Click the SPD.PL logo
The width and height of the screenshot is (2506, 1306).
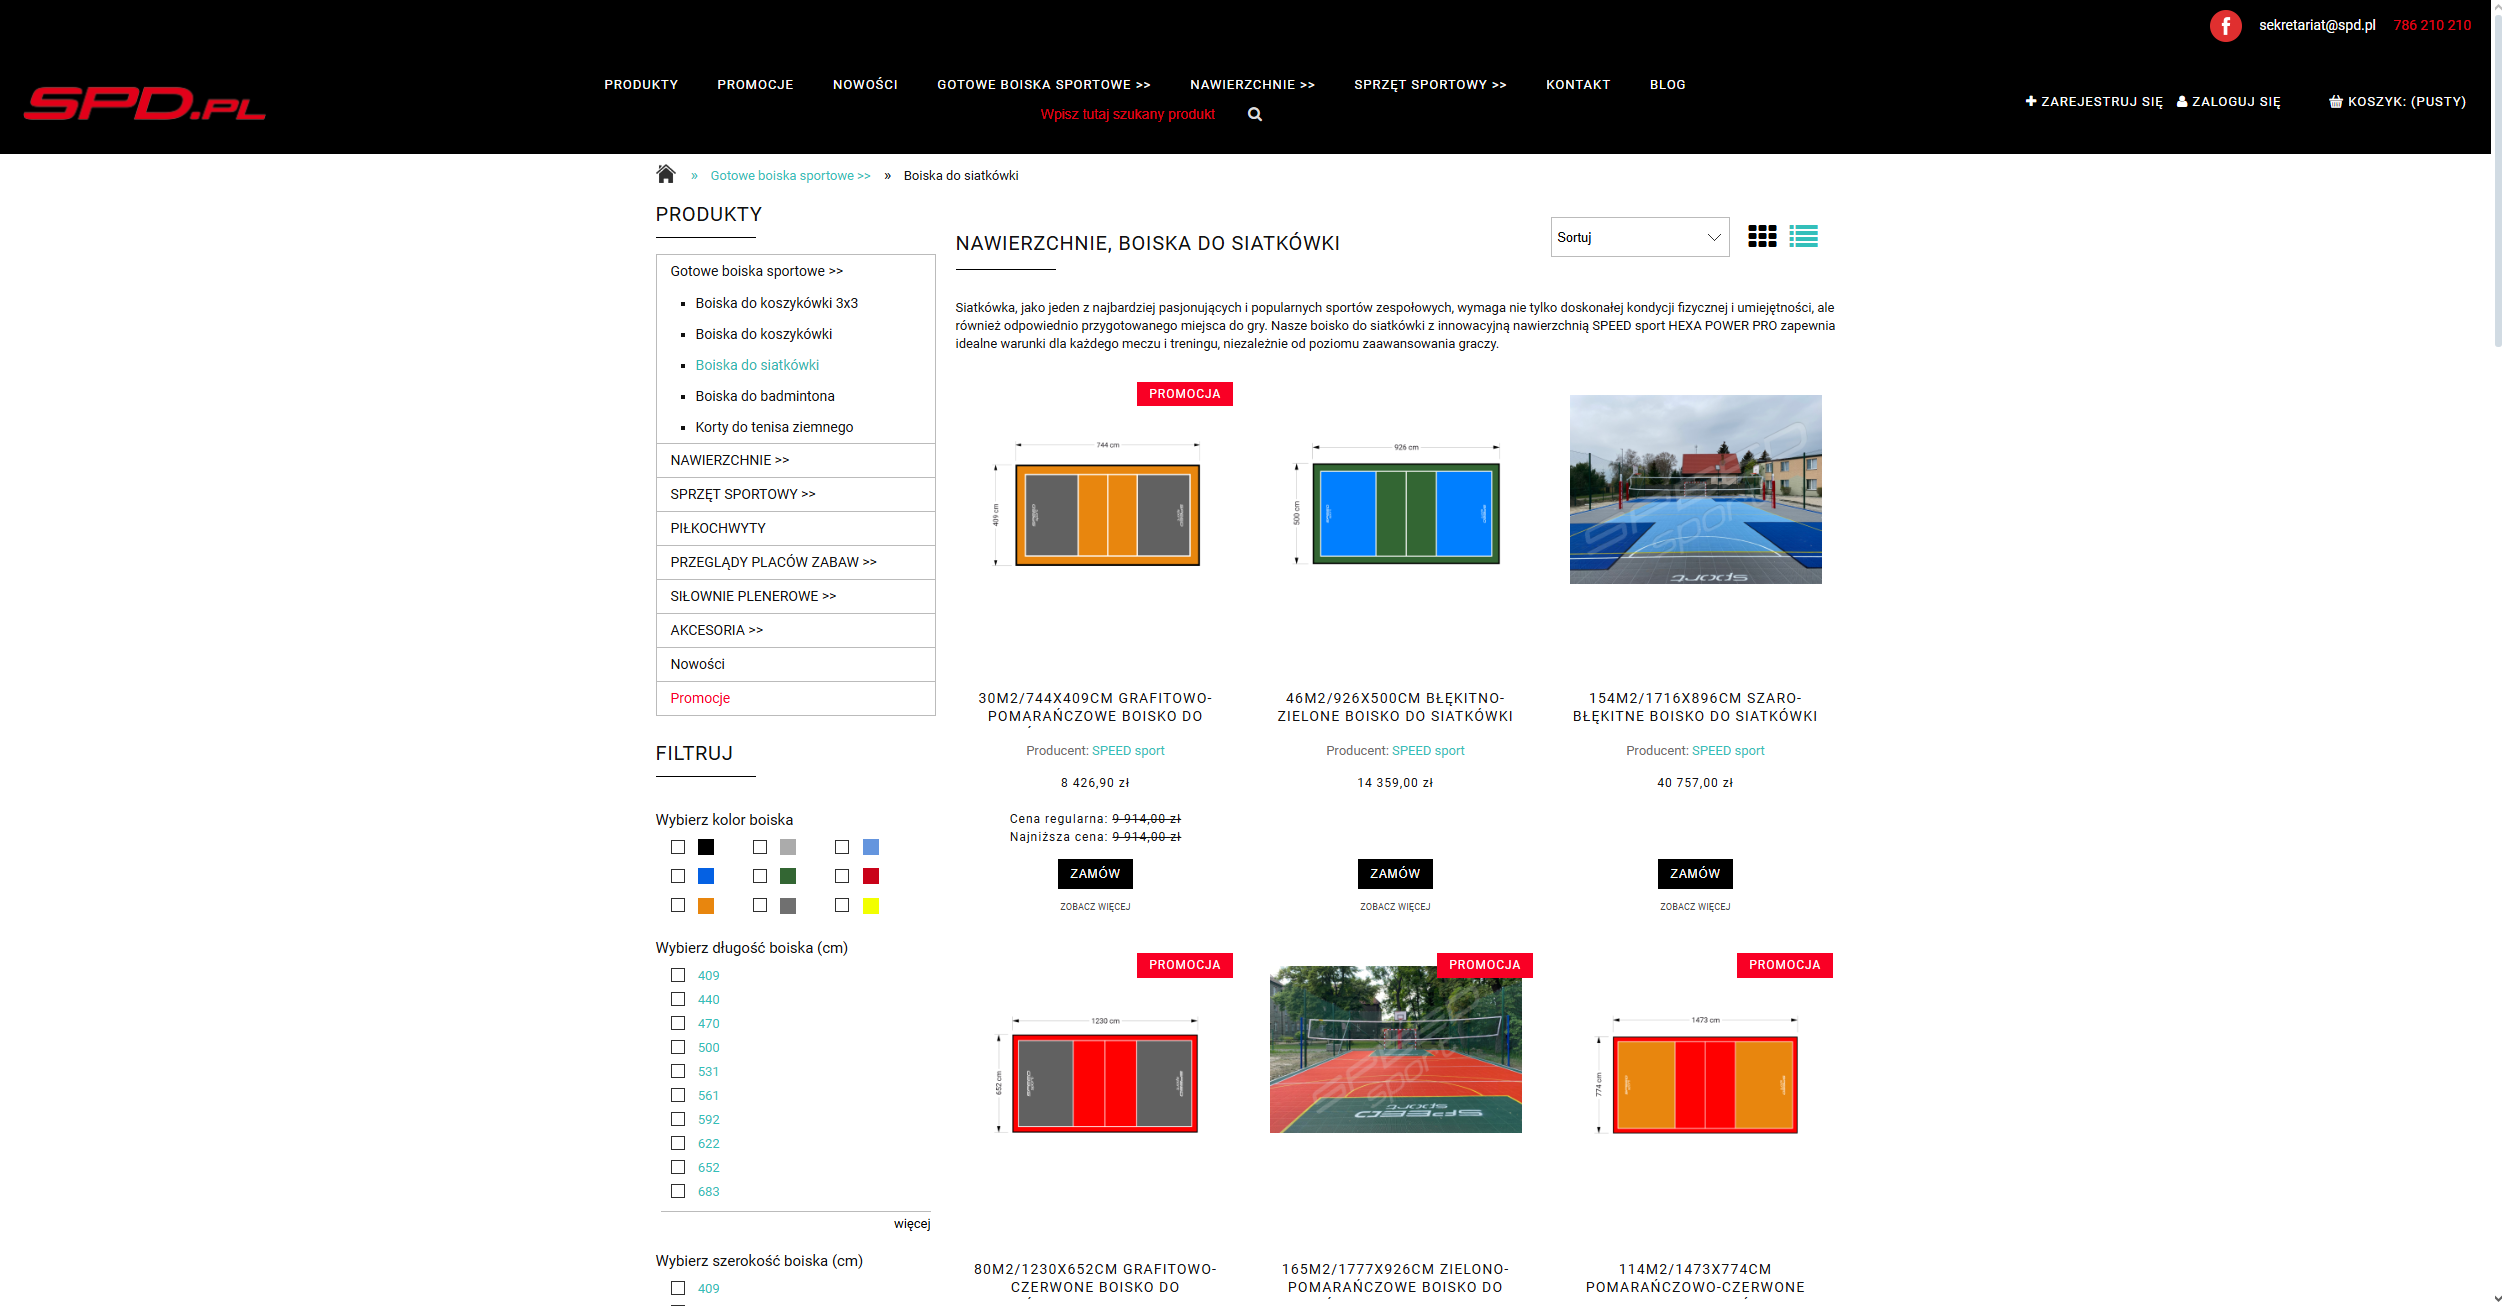pos(145,104)
